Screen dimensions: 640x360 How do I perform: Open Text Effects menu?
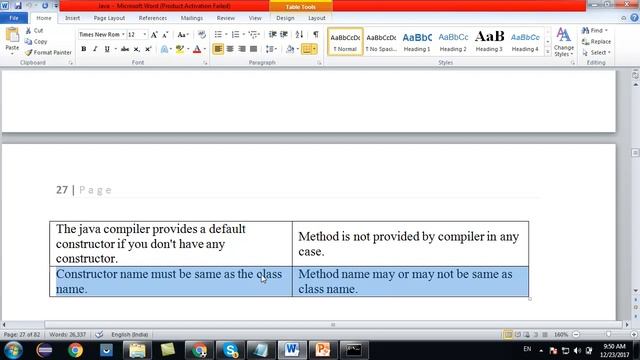click(165, 49)
